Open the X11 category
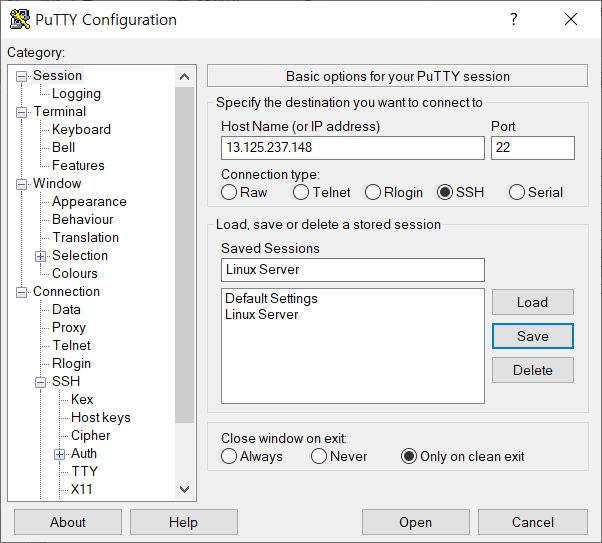The height and width of the screenshot is (543, 602). pyautogui.click(x=82, y=489)
